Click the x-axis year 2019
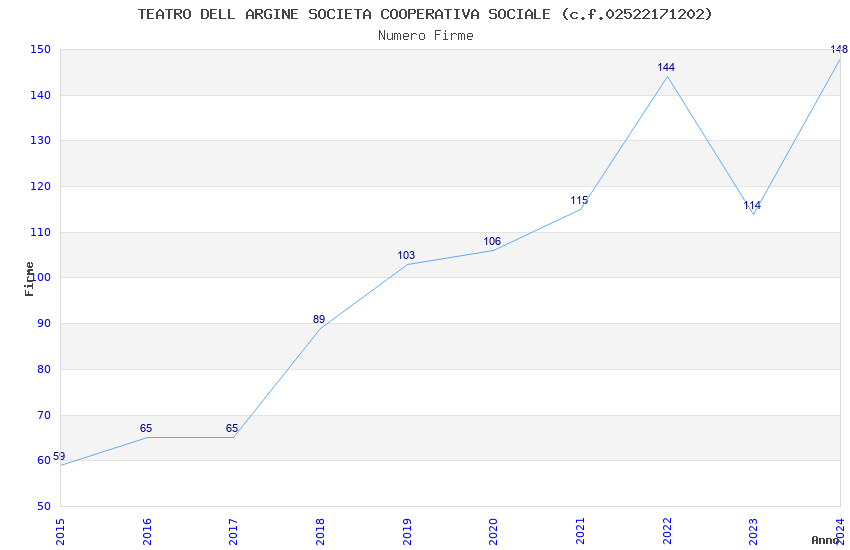This screenshot has width=850, height=550. 407,532
